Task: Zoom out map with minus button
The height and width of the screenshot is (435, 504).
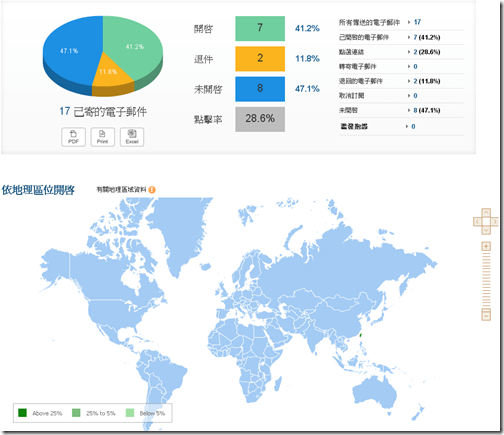Action: pos(486,315)
